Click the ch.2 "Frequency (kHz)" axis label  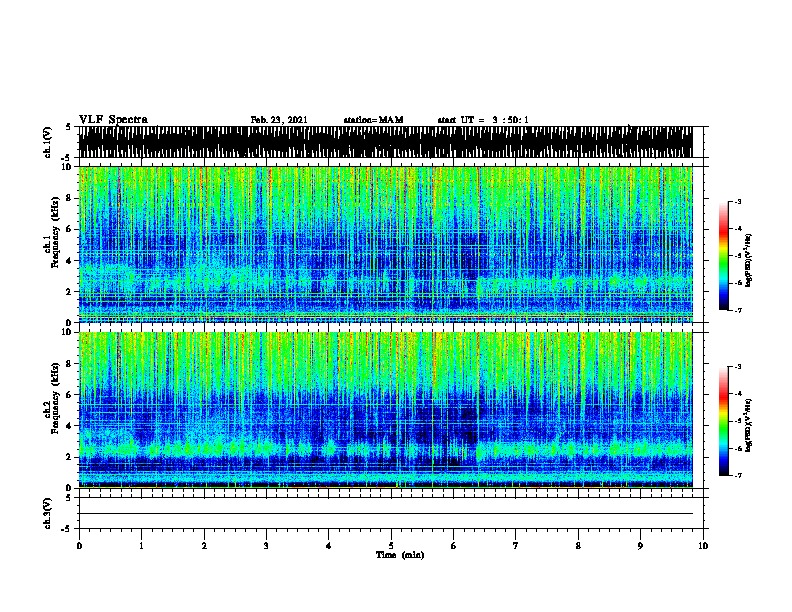click(54, 398)
